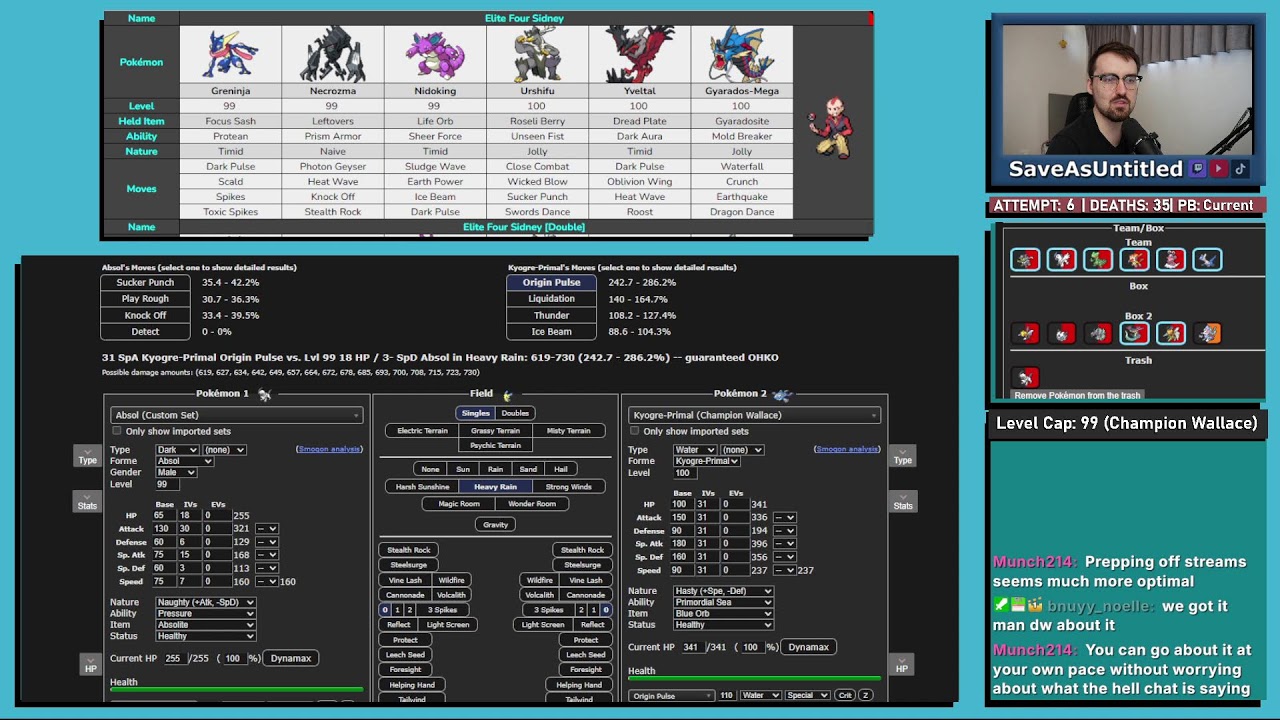Check Only show imported sets for Pokémon 1
This screenshot has height=720, width=1280.
click(x=117, y=431)
